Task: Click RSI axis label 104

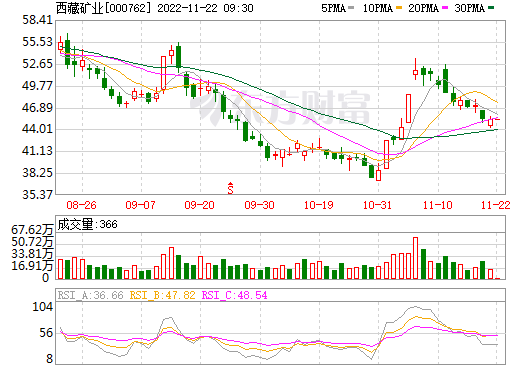Action: coord(43,307)
